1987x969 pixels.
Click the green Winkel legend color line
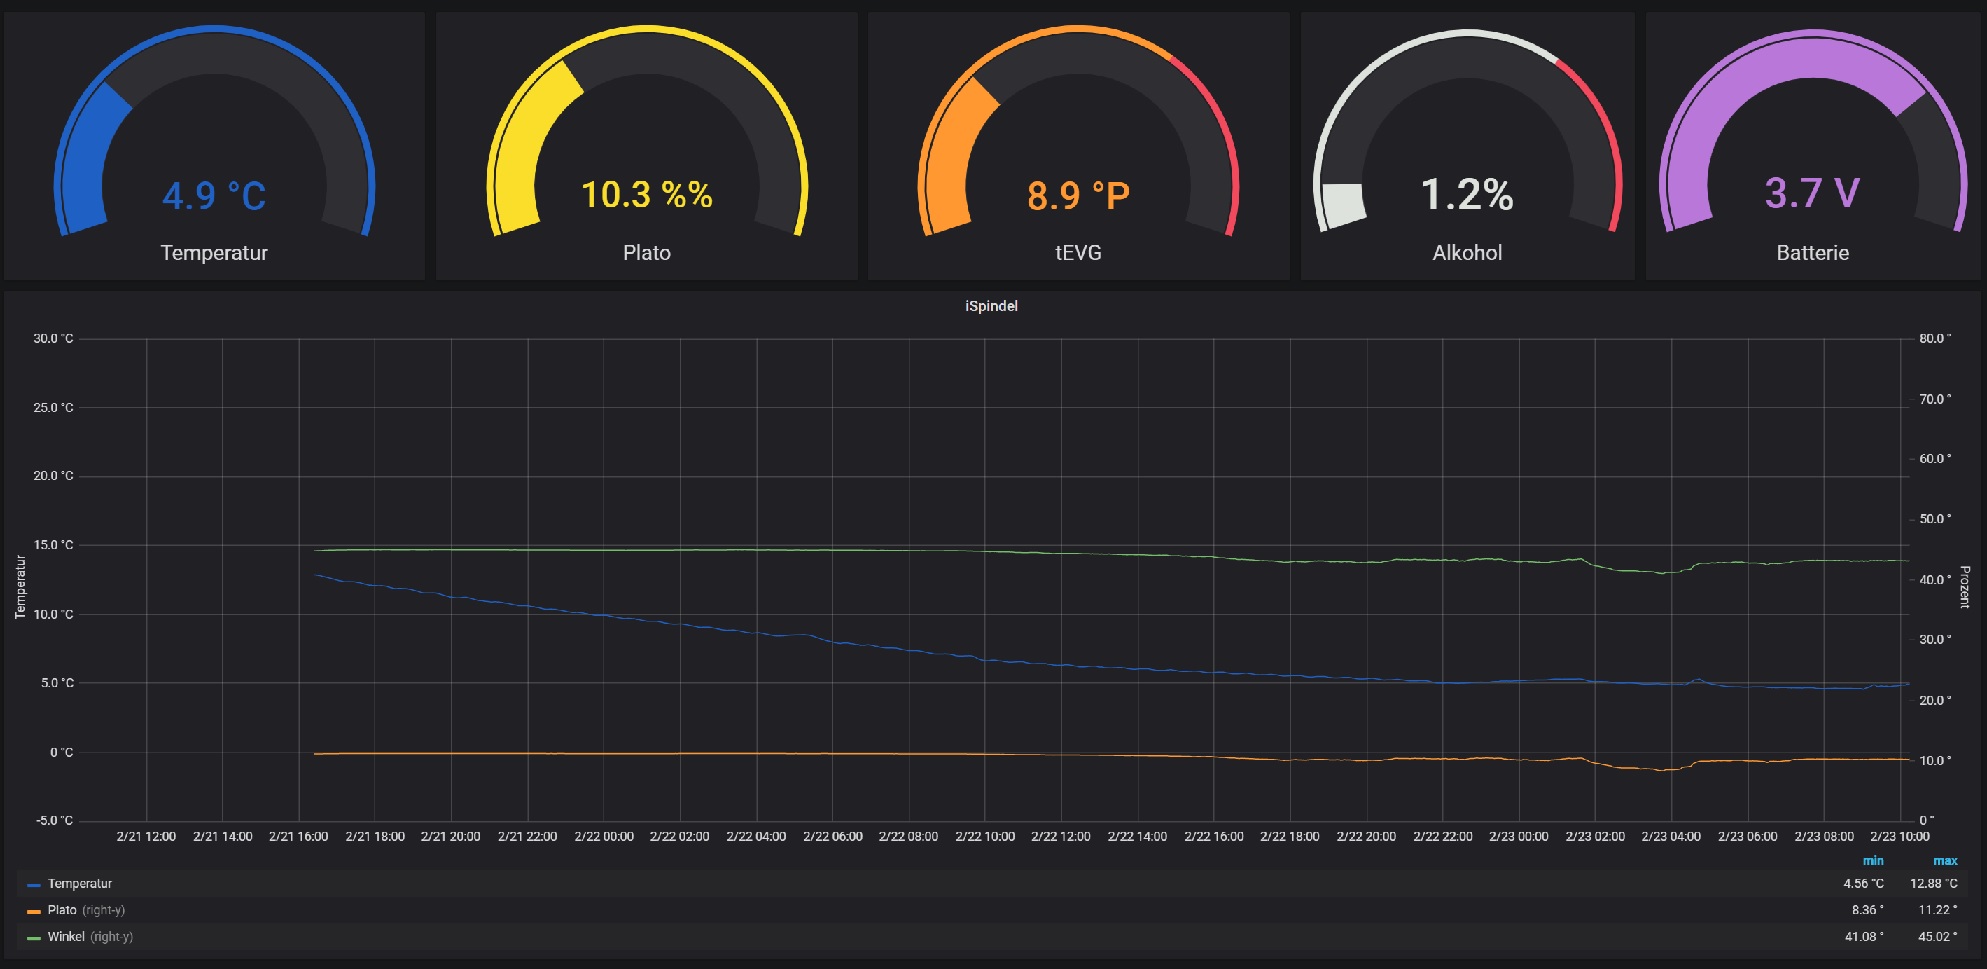tap(34, 938)
